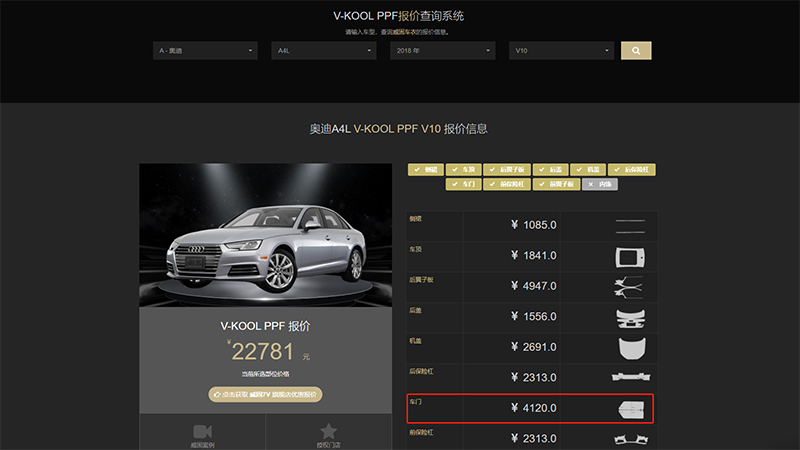Click the 后盖 trunk lid pattern icon
The height and width of the screenshot is (450, 800).
click(630, 317)
